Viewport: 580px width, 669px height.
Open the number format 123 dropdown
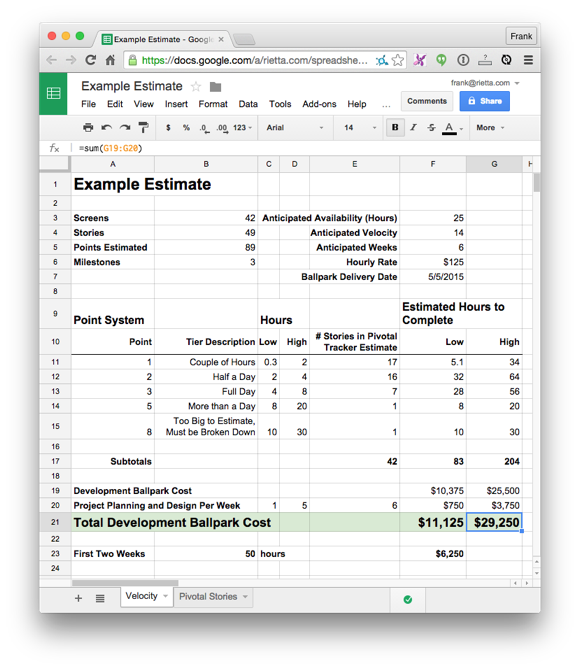tap(242, 127)
